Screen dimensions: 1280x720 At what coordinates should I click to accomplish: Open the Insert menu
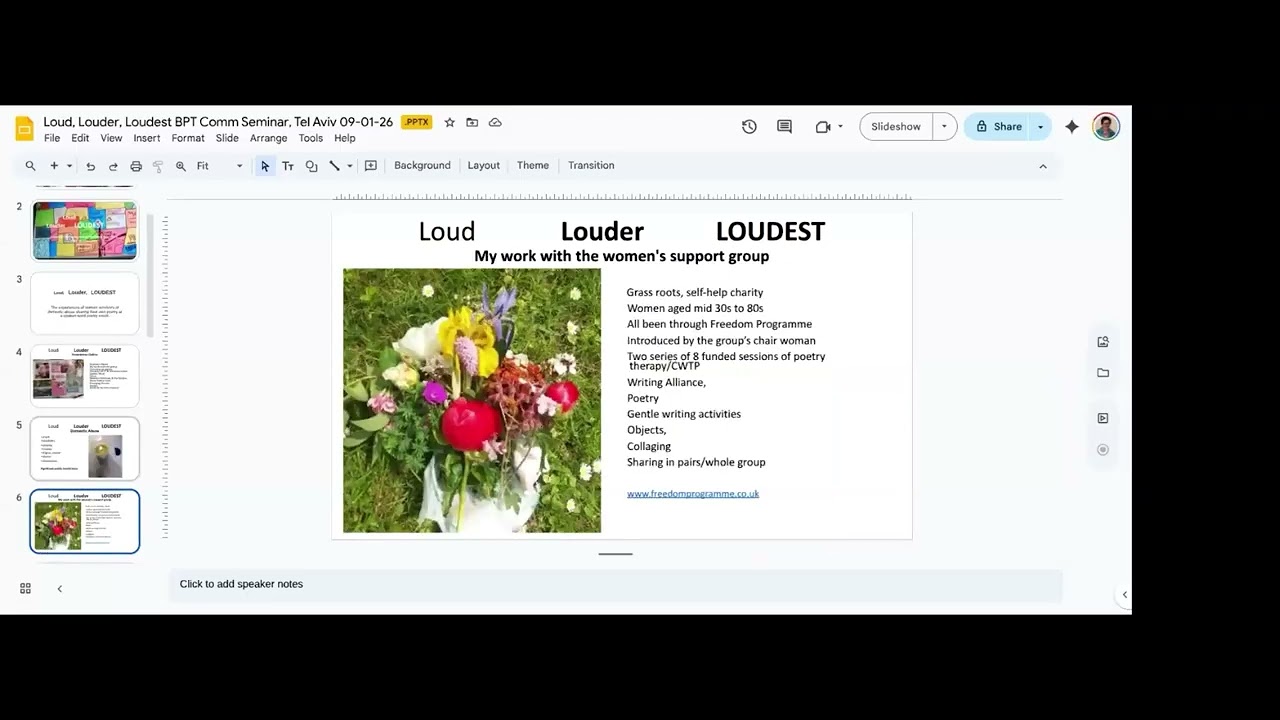pyautogui.click(x=147, y=138)
